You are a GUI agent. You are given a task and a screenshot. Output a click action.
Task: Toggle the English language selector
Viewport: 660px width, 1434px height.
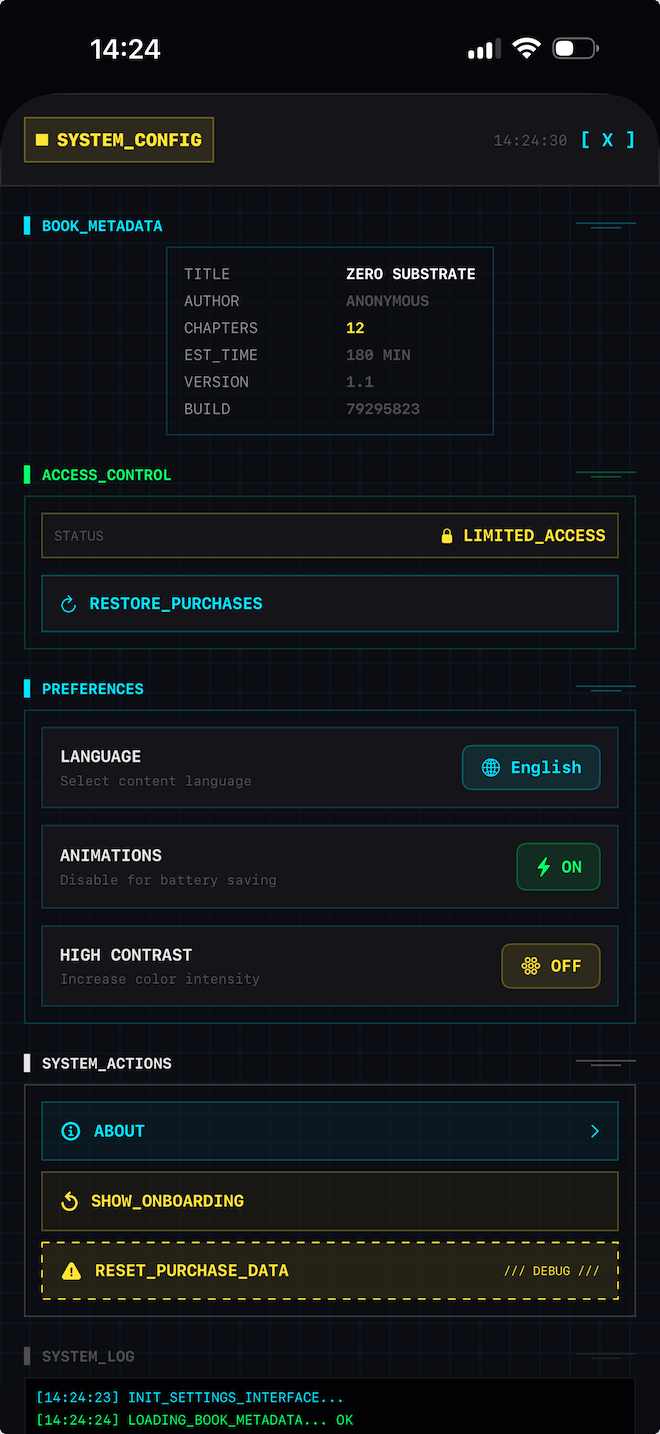(x=531, y=767)
